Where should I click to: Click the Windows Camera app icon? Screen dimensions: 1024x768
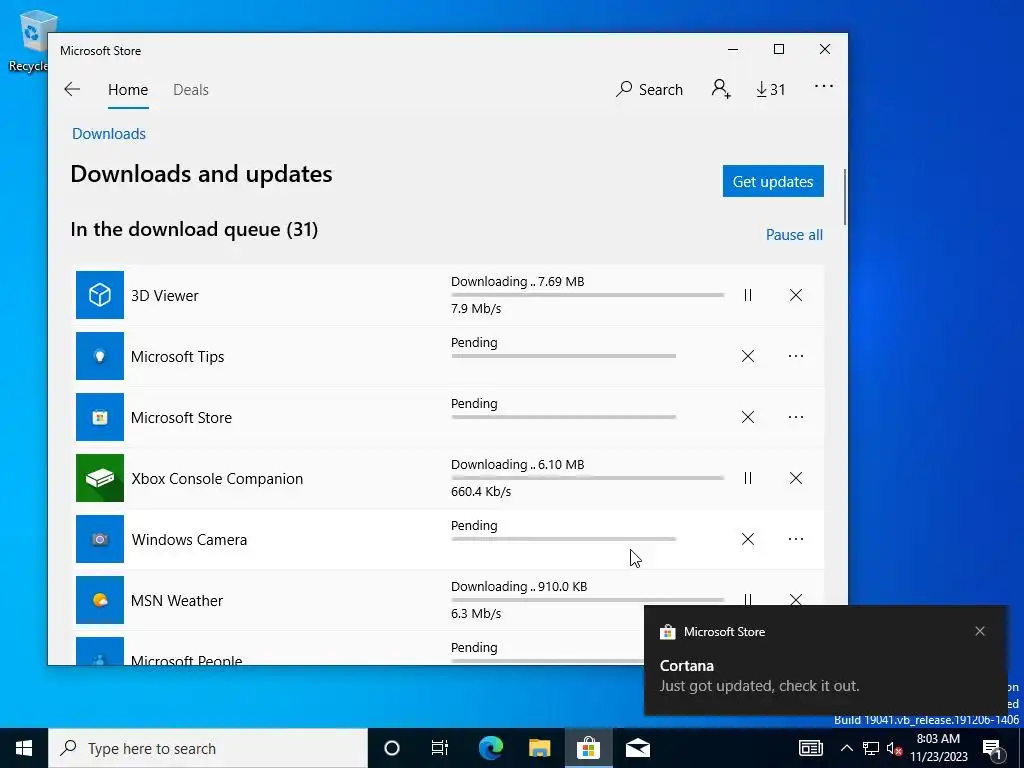tap(100, 539)
